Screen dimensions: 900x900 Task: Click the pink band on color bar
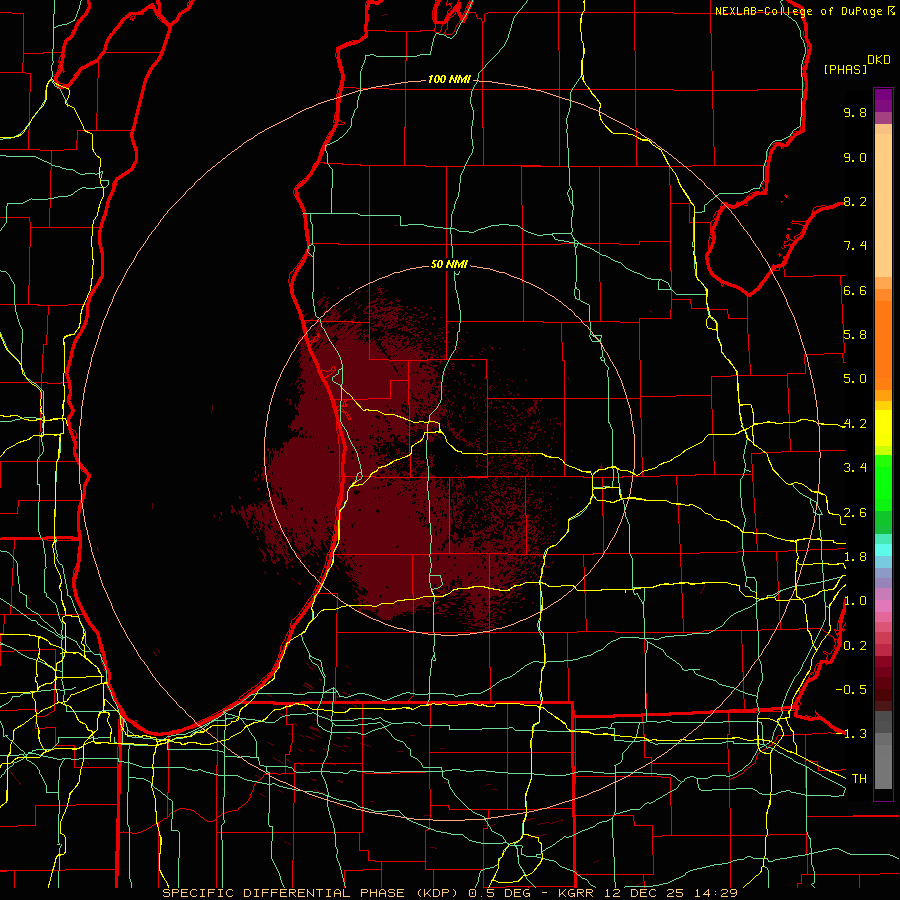883,606
